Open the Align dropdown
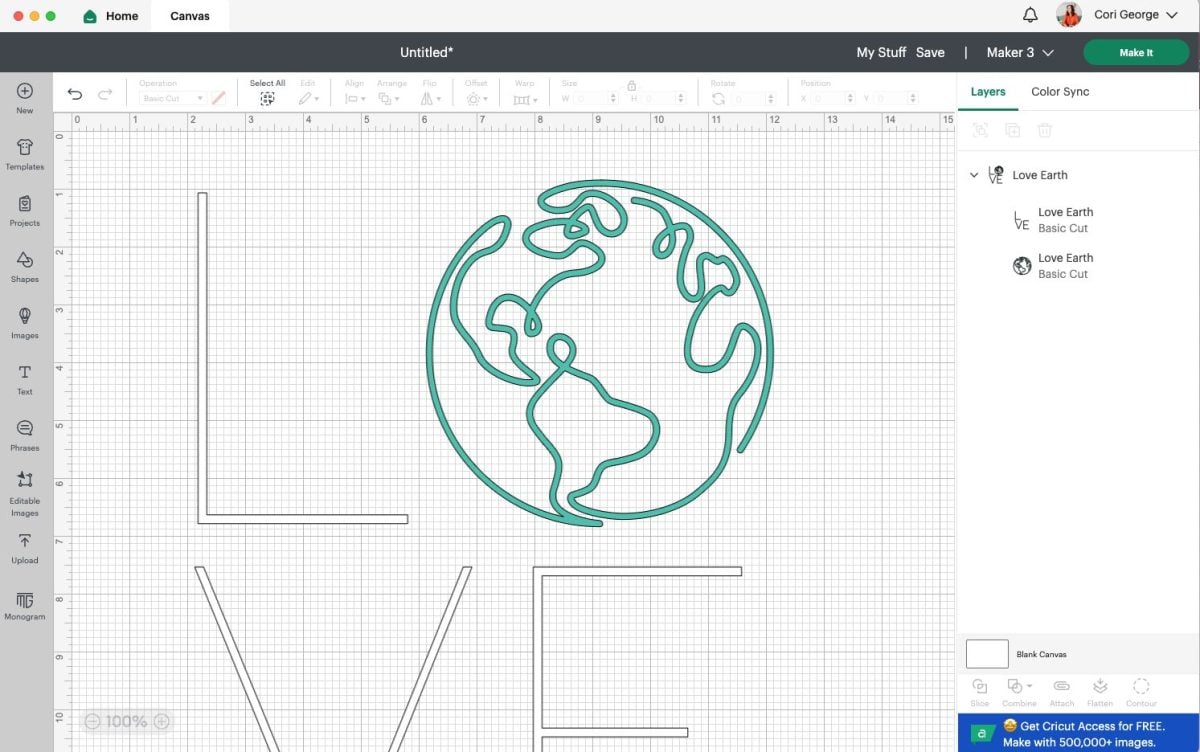The width and height of the screenshot is (1200, 752). pos(355,99)
